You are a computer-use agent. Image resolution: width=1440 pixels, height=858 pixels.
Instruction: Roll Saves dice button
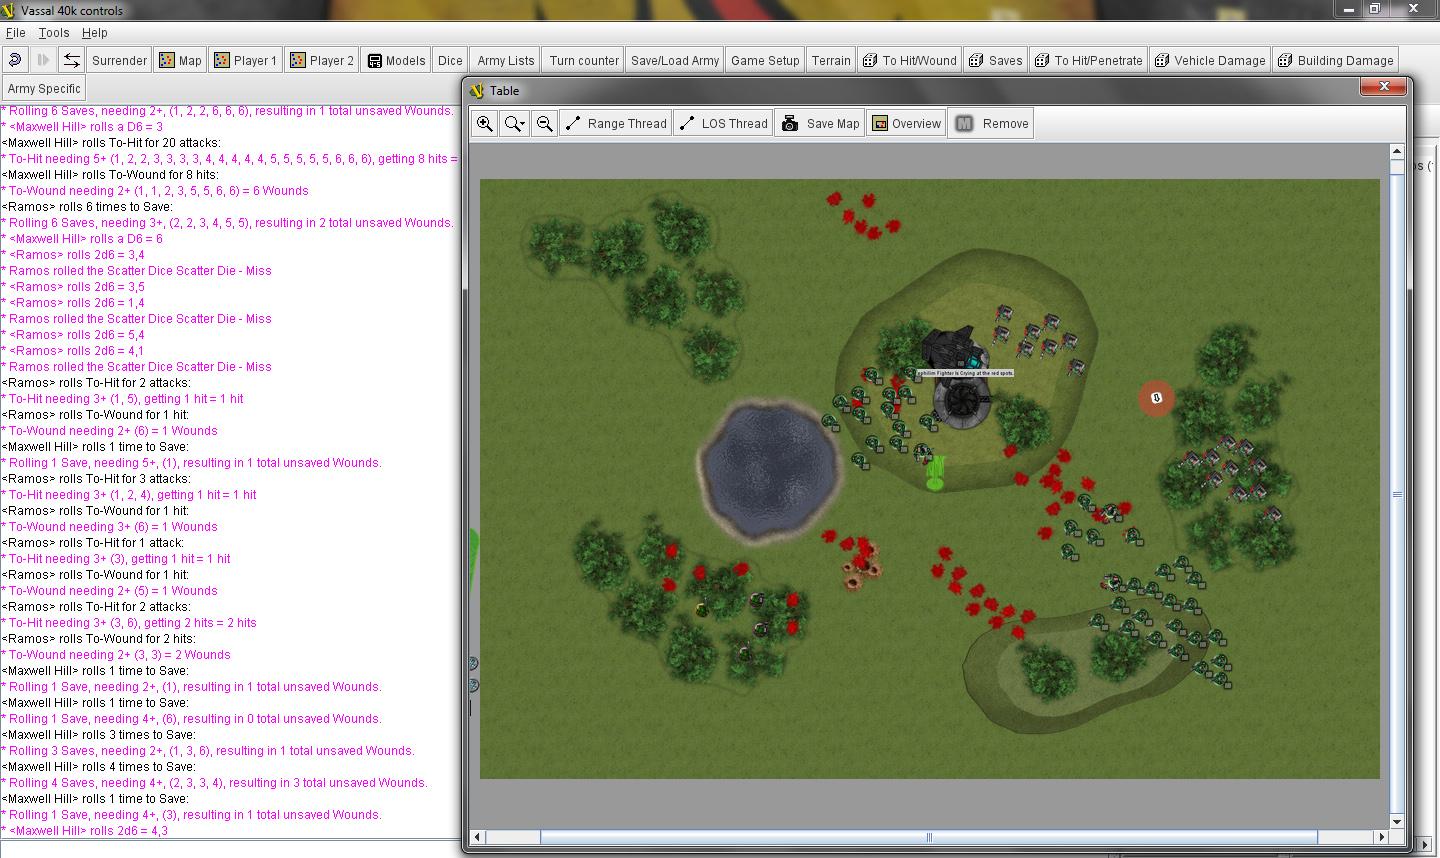995,60
